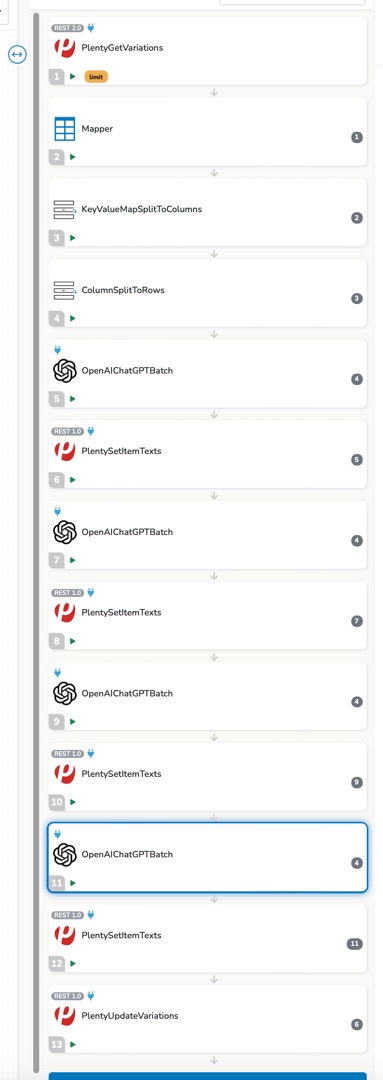Run step 11 with green play arrow
Image resolution: width=383 pixels, height=1080 pixels.
tap(72, 882)
